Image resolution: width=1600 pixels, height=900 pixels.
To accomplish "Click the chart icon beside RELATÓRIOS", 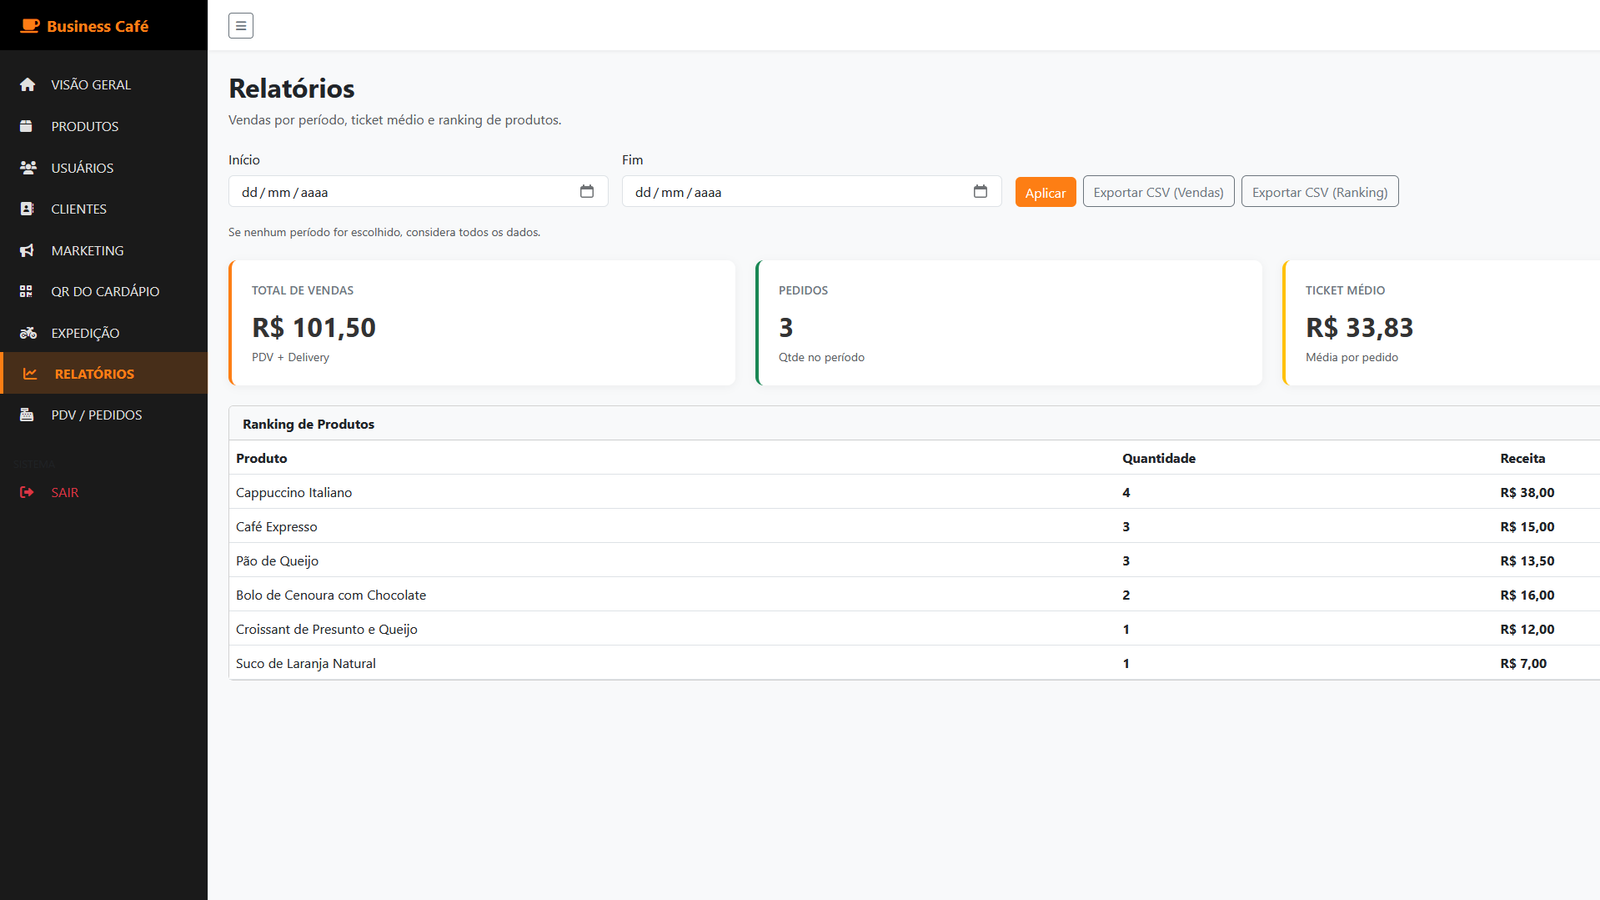I will coord(27,373).
